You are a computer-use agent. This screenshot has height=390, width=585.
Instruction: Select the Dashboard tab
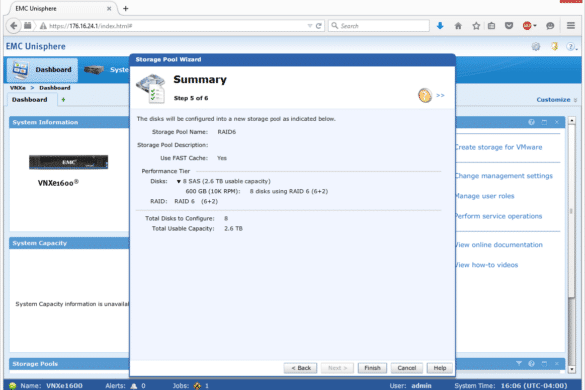30,100
